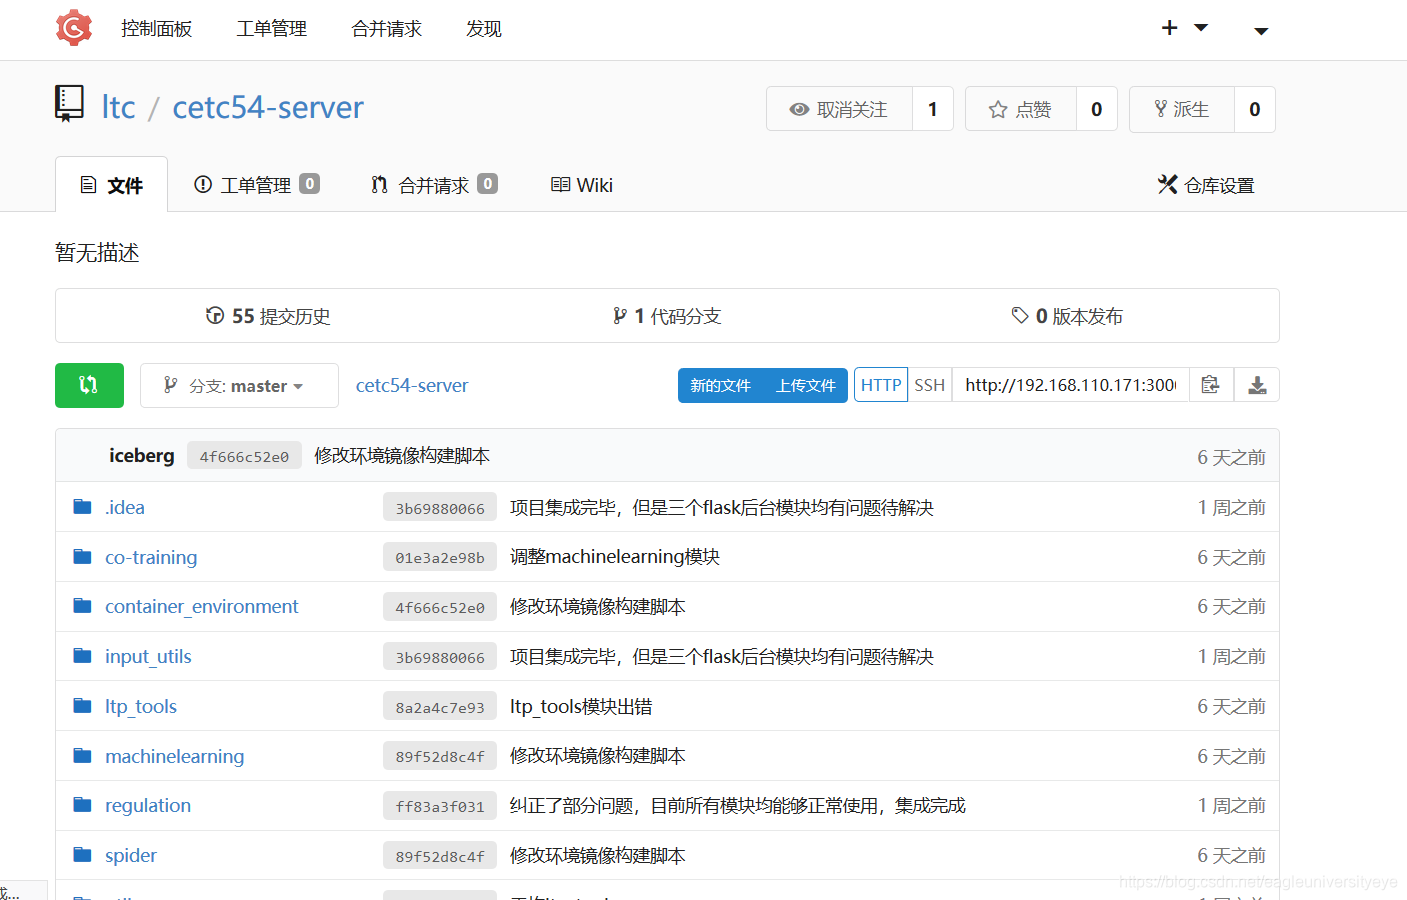Open the machinelearning folder
Viewport: 1407px width, 900px height.
[175, 756]
